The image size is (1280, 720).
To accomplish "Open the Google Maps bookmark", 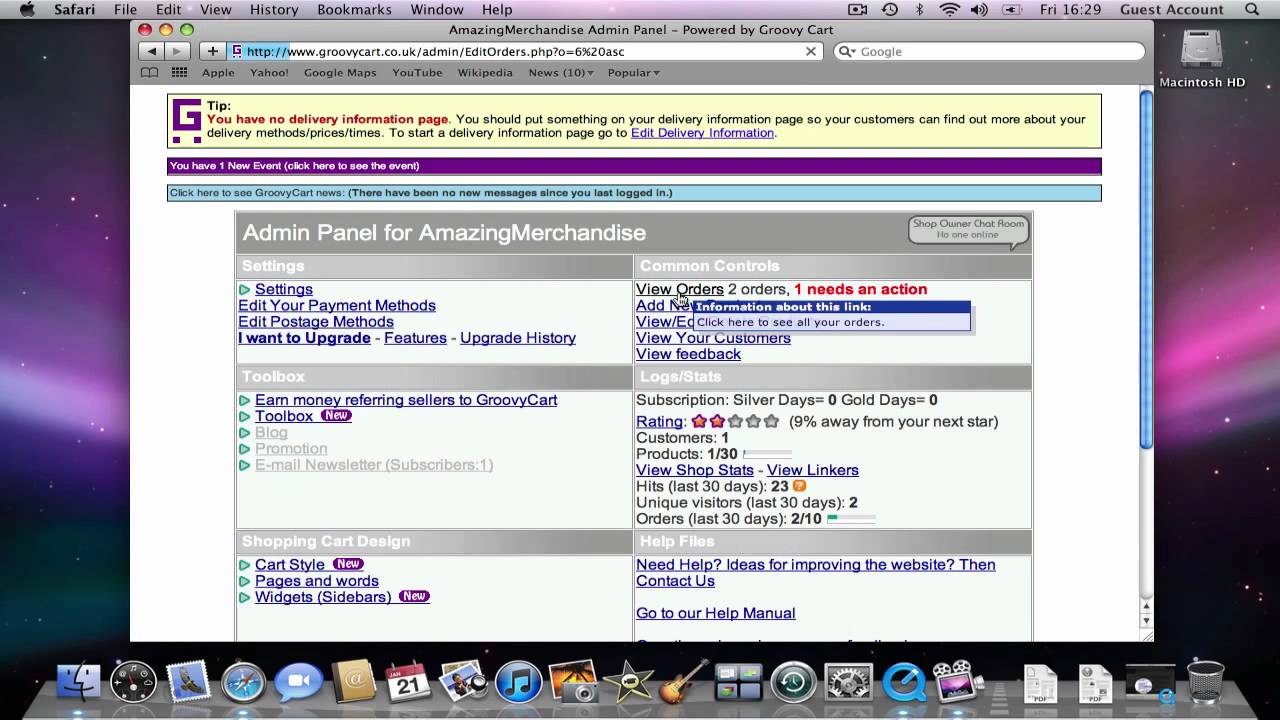I will (340, 73).
